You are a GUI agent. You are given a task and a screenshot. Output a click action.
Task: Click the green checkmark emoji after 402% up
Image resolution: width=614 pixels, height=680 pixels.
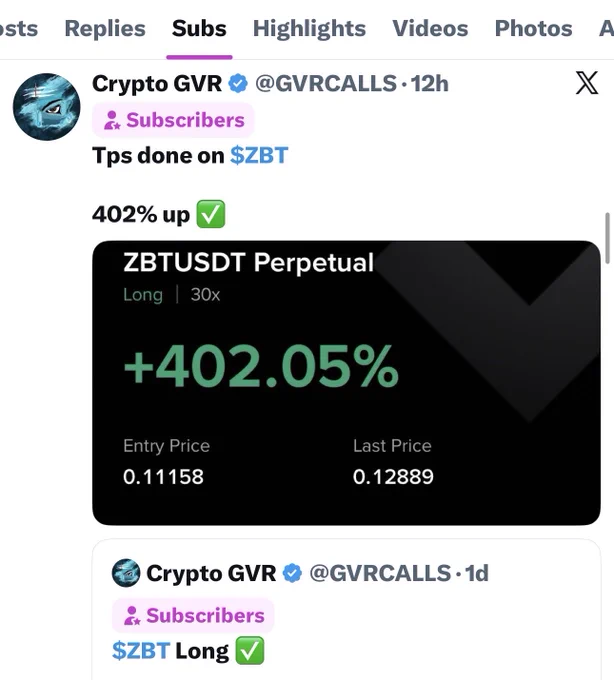pos(211,214)
